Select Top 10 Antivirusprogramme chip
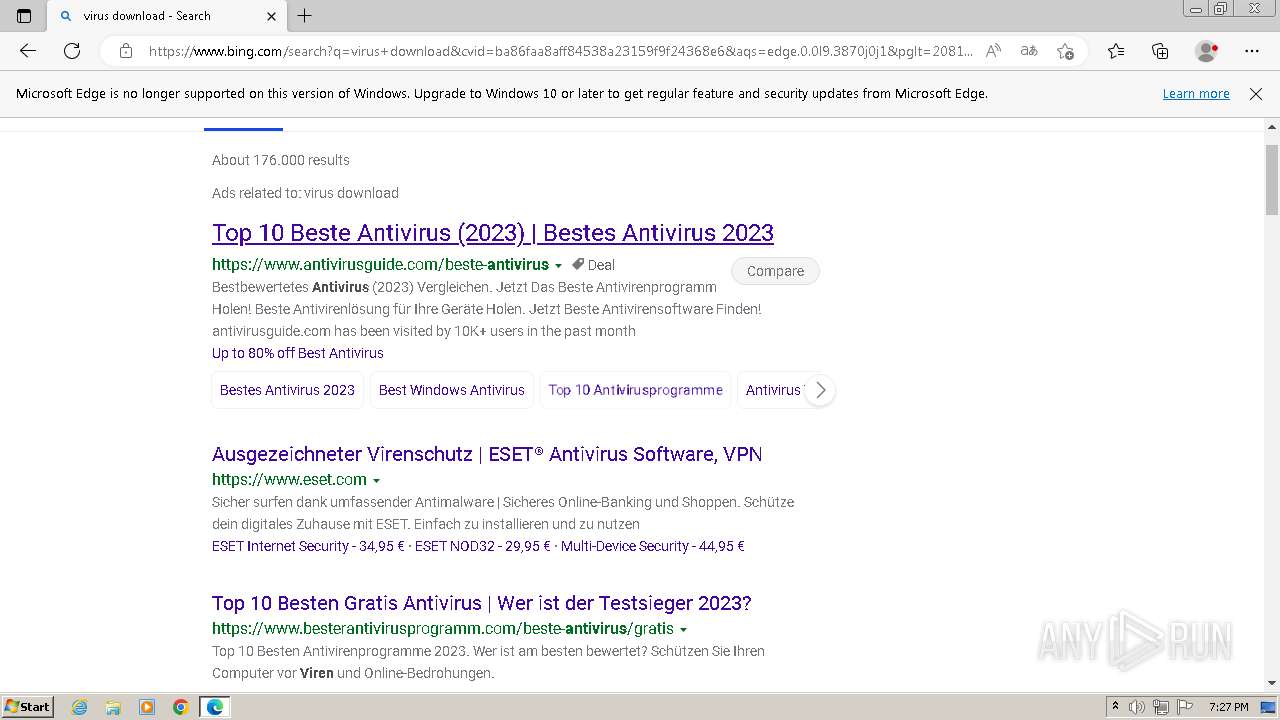 pyautogui.click(x=635, y=390)
